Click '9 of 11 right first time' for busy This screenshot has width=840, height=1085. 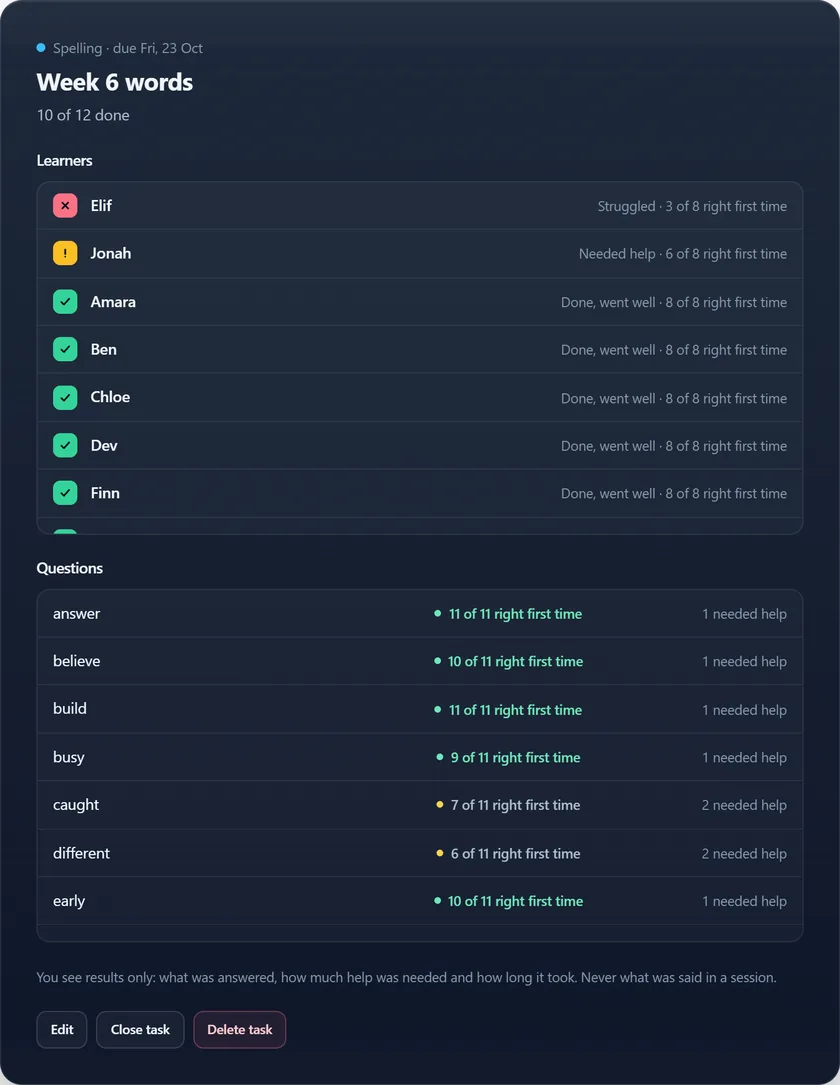(x=515, y=758)
